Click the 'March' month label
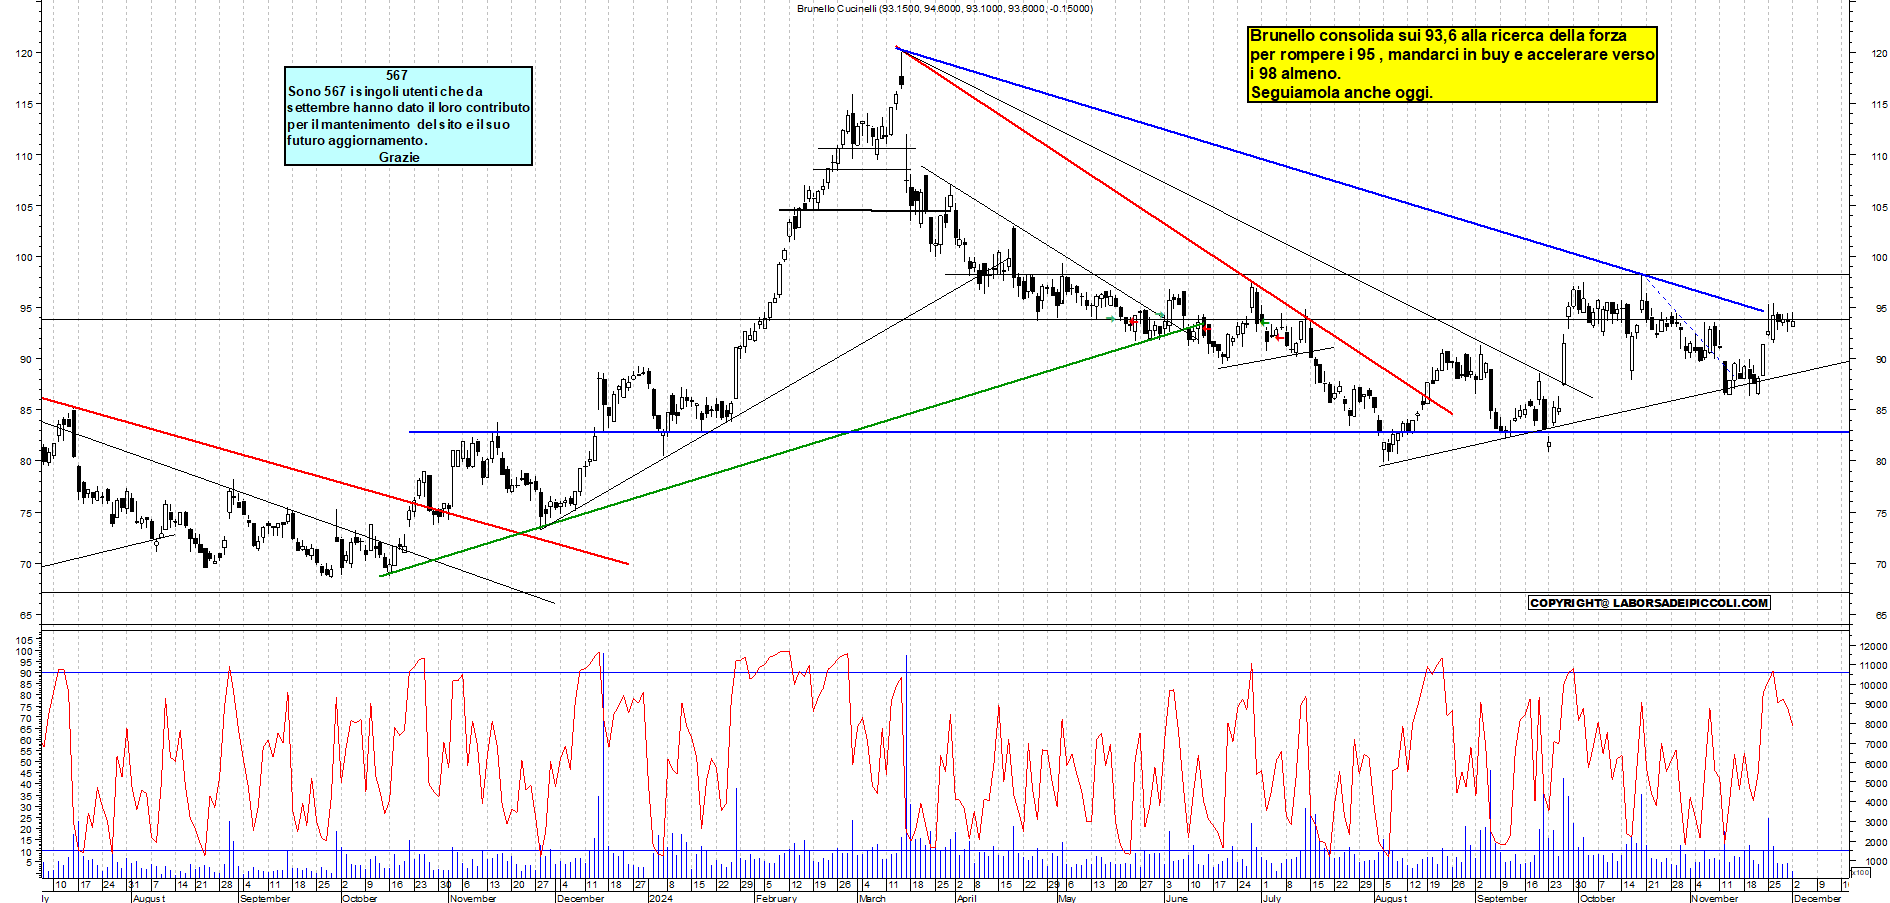The image size is (1890, 903). (x=872, y=898)
